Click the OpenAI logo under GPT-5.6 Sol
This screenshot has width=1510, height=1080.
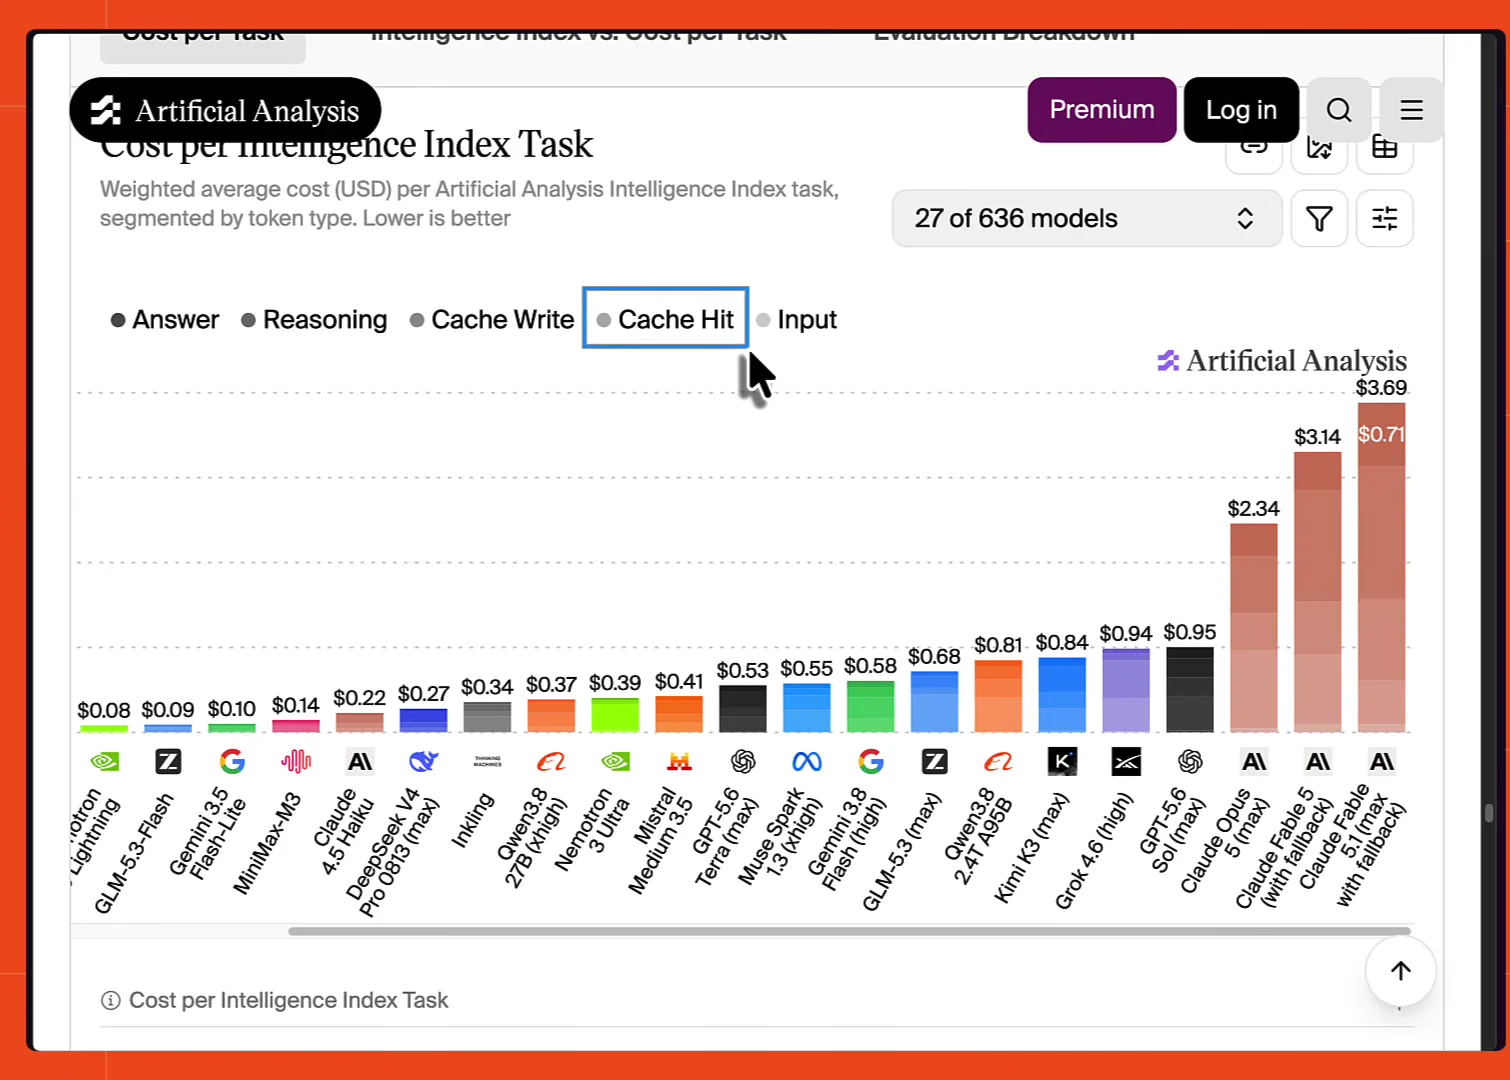point(1190,762)
